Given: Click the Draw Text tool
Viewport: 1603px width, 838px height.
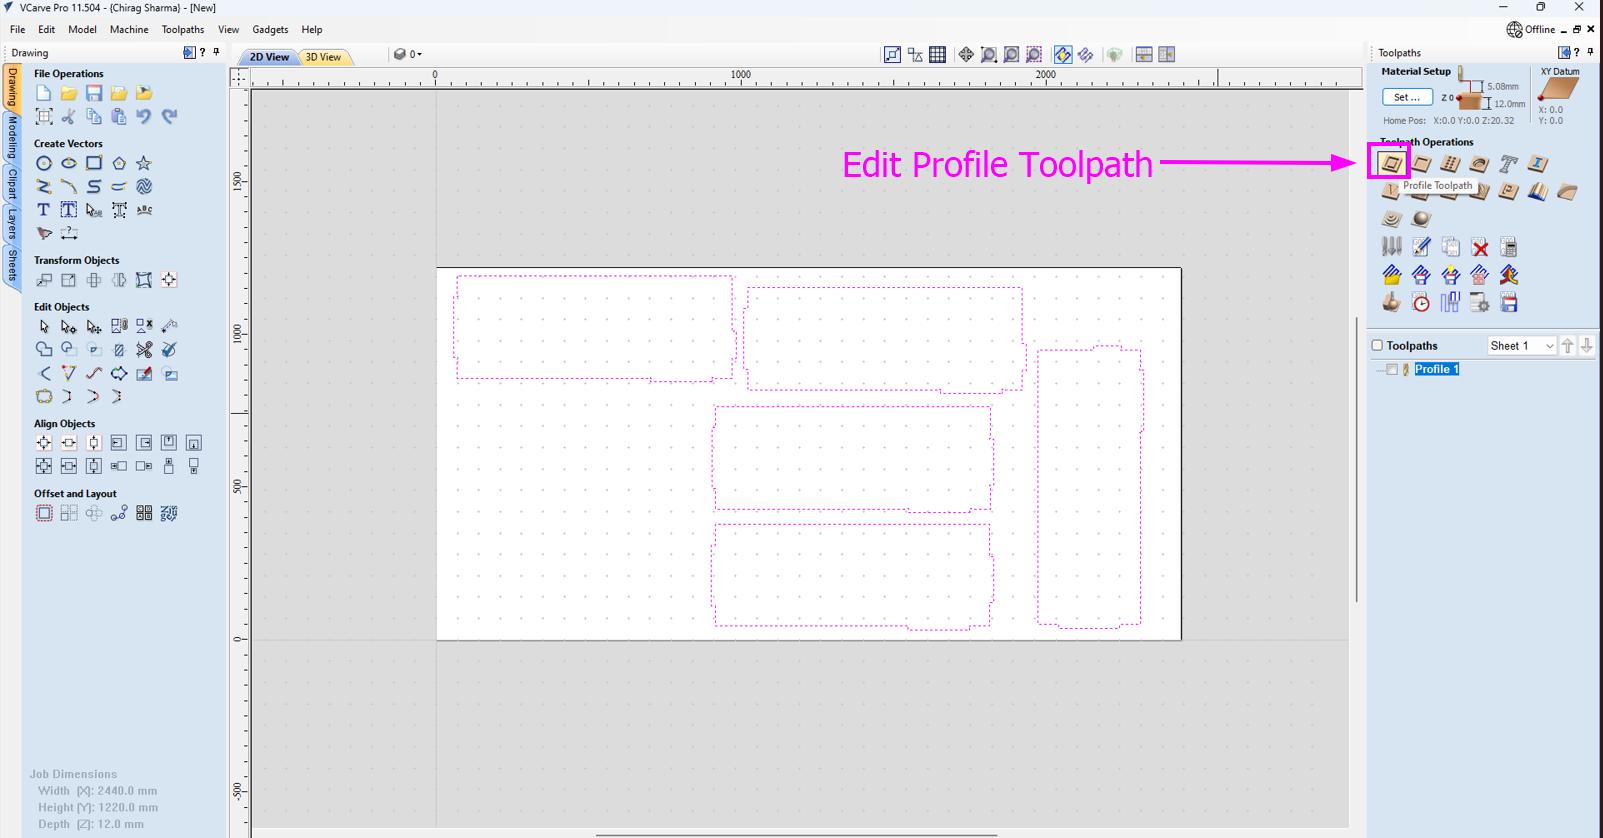Looking at the screenshot, I should click(x=44, y=210).
